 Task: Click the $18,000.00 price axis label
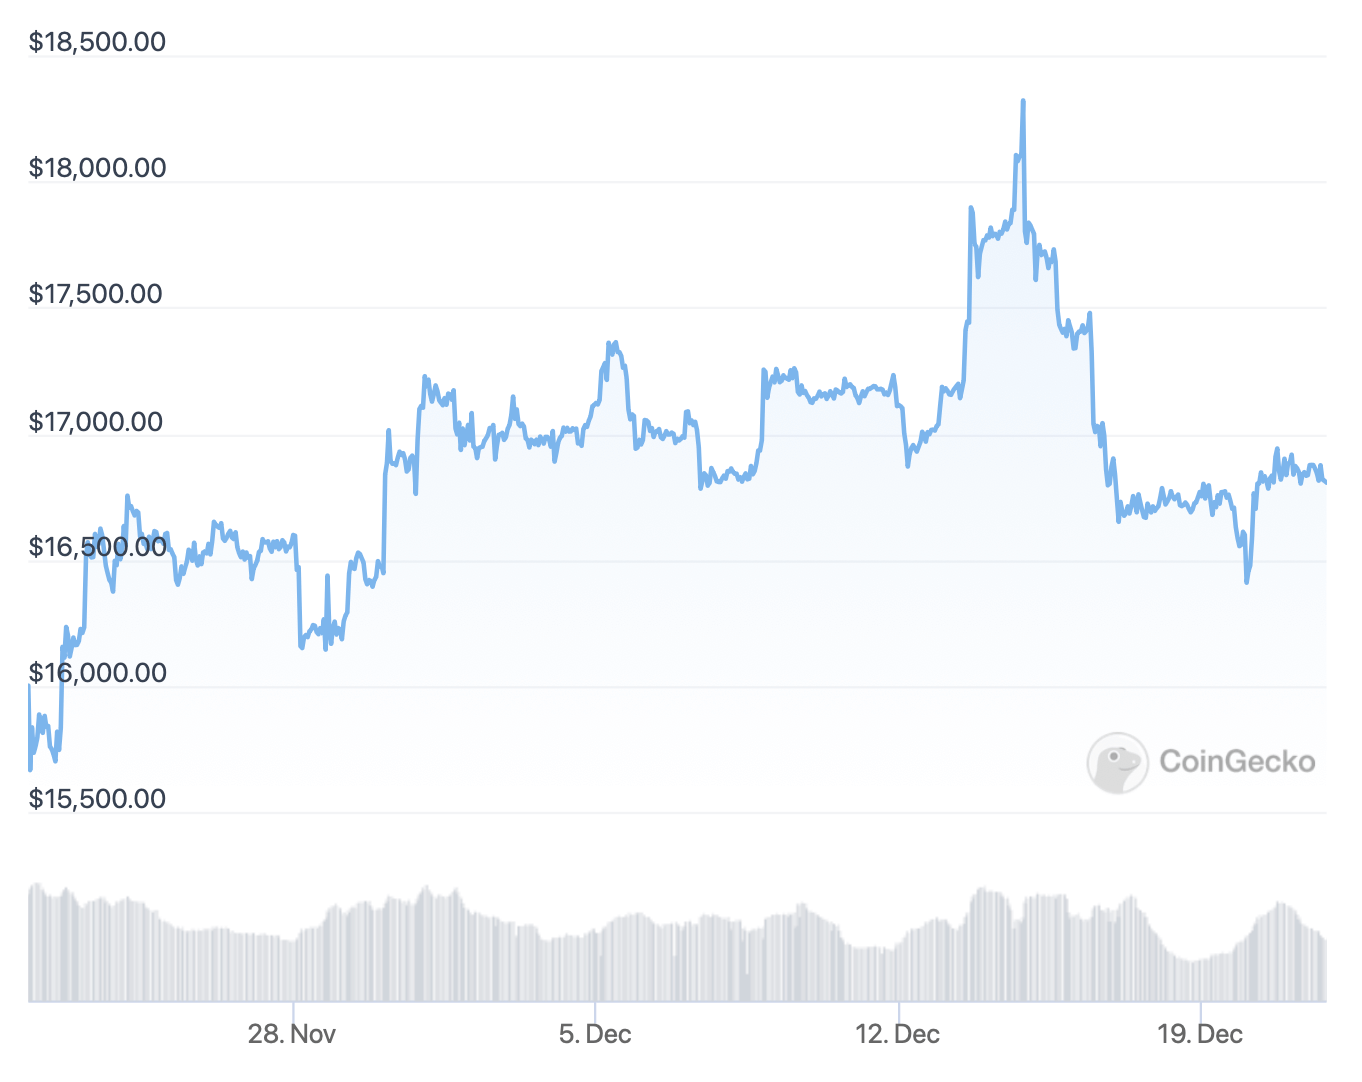(x=97, y=168)
